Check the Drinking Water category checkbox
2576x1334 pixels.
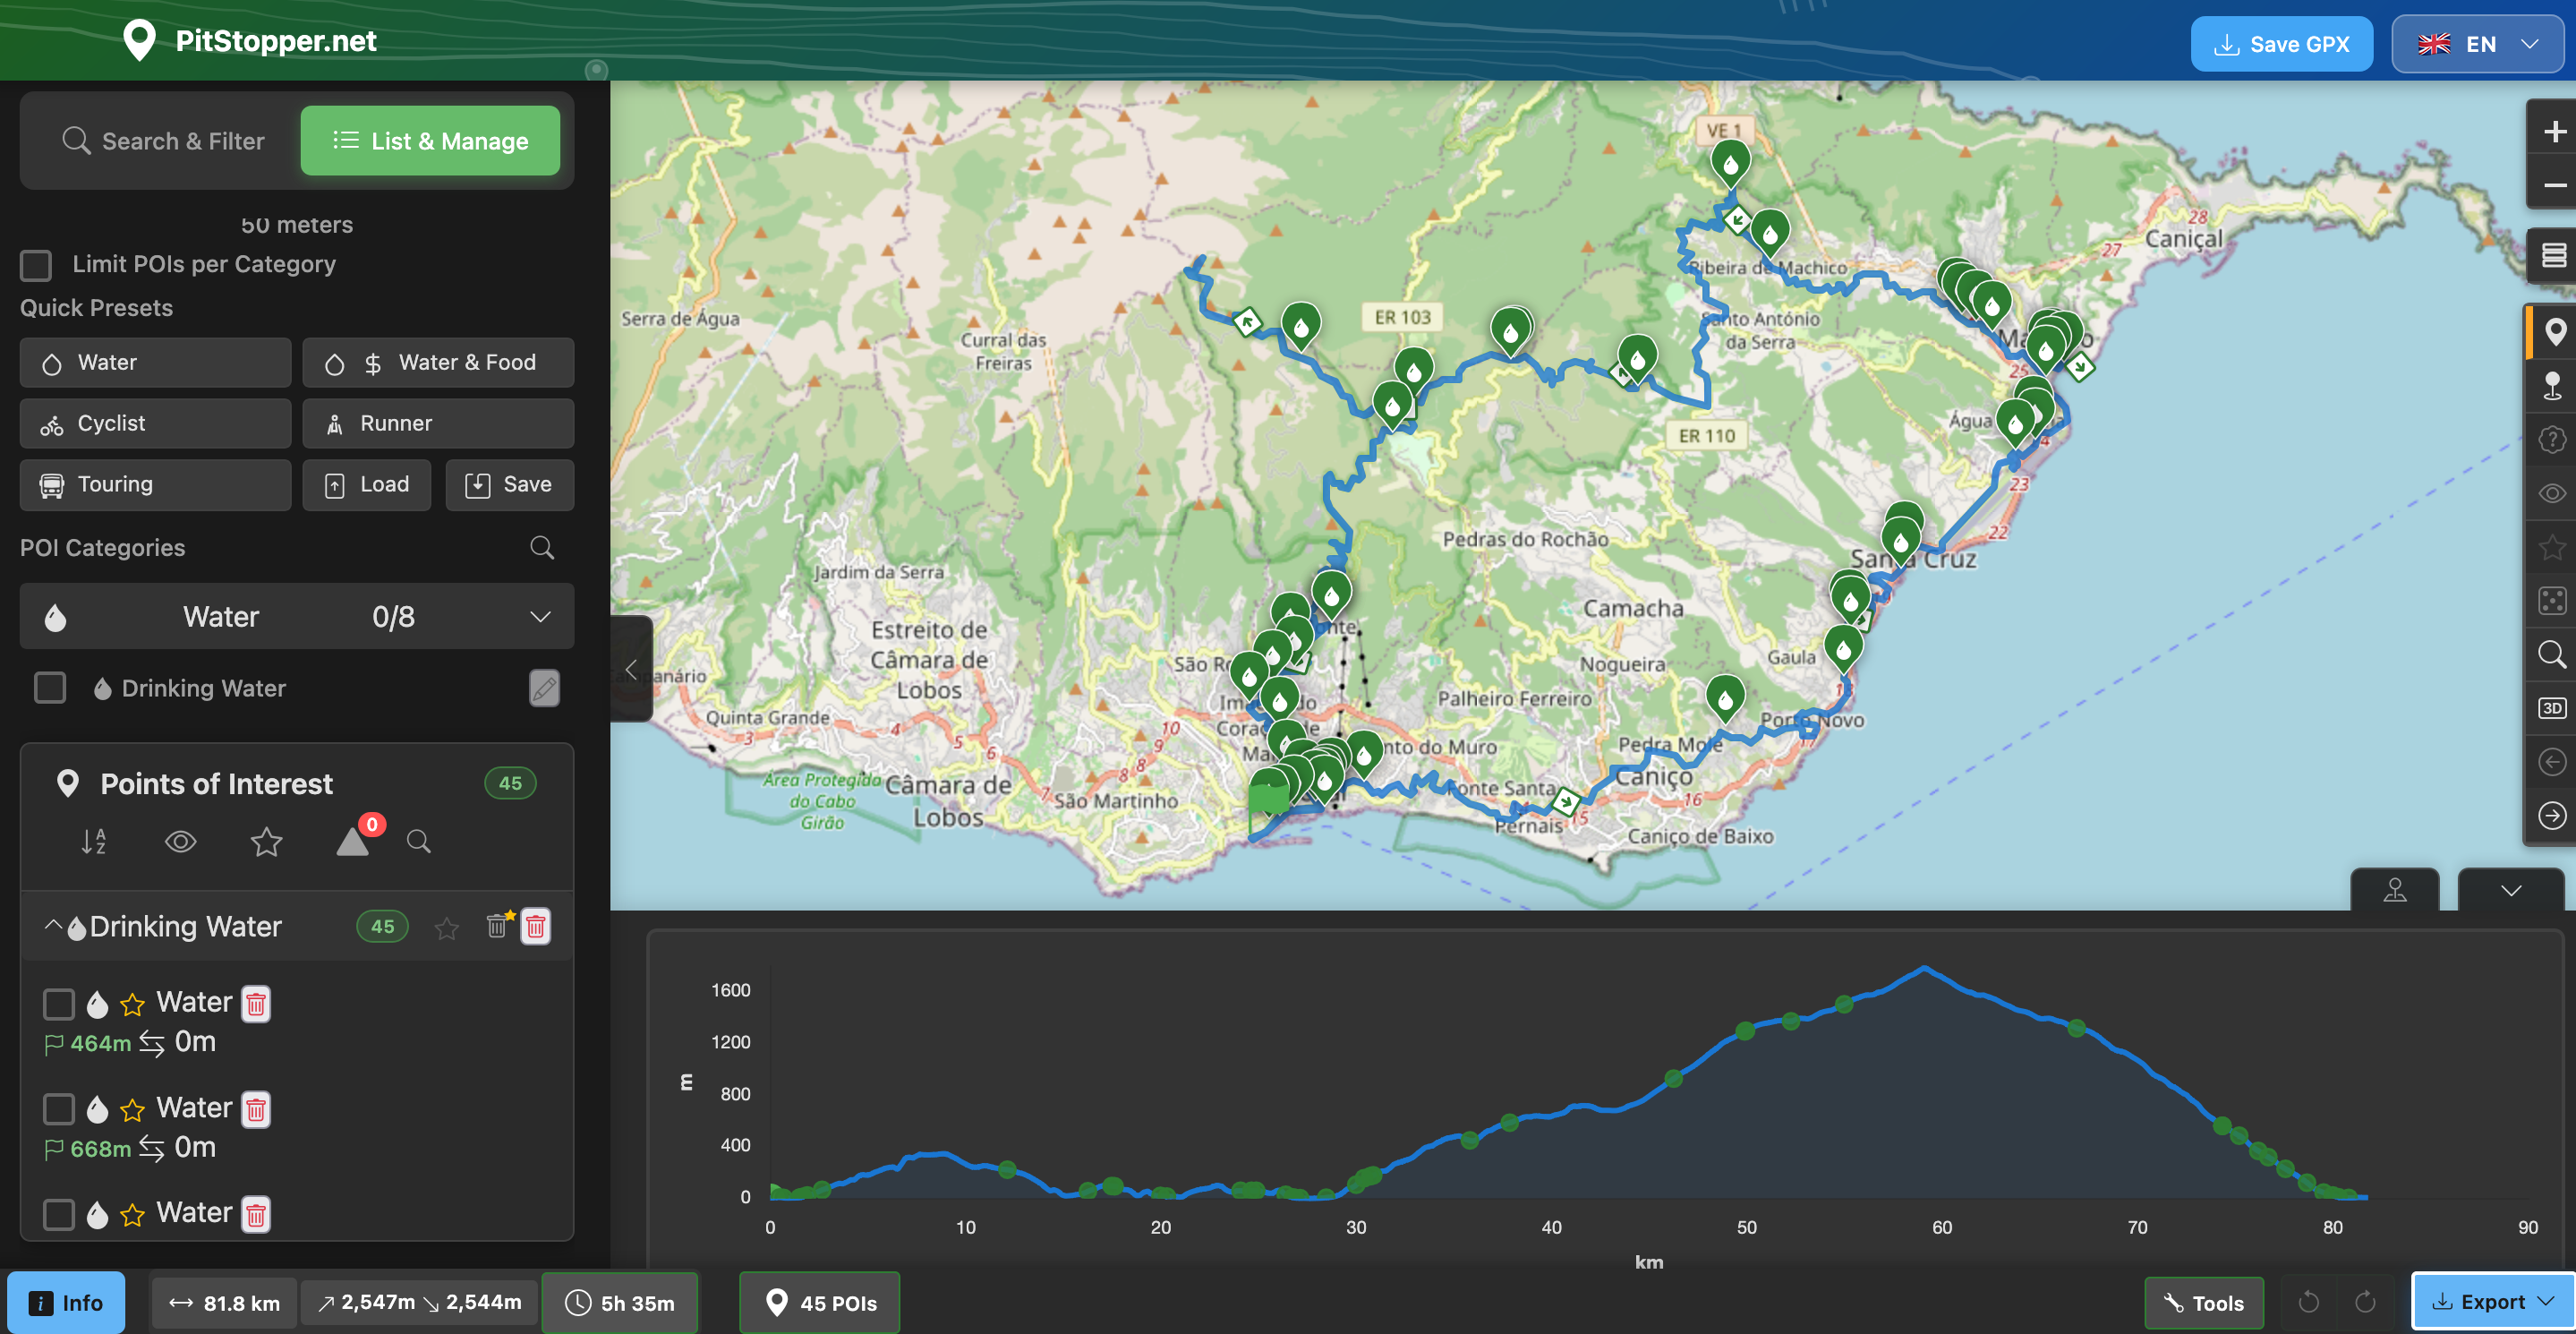click(49, 688)
